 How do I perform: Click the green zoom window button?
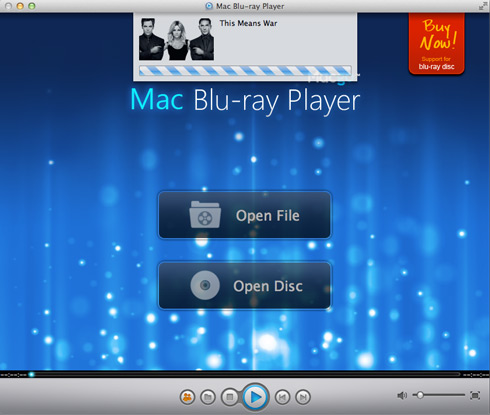[32, 6]
